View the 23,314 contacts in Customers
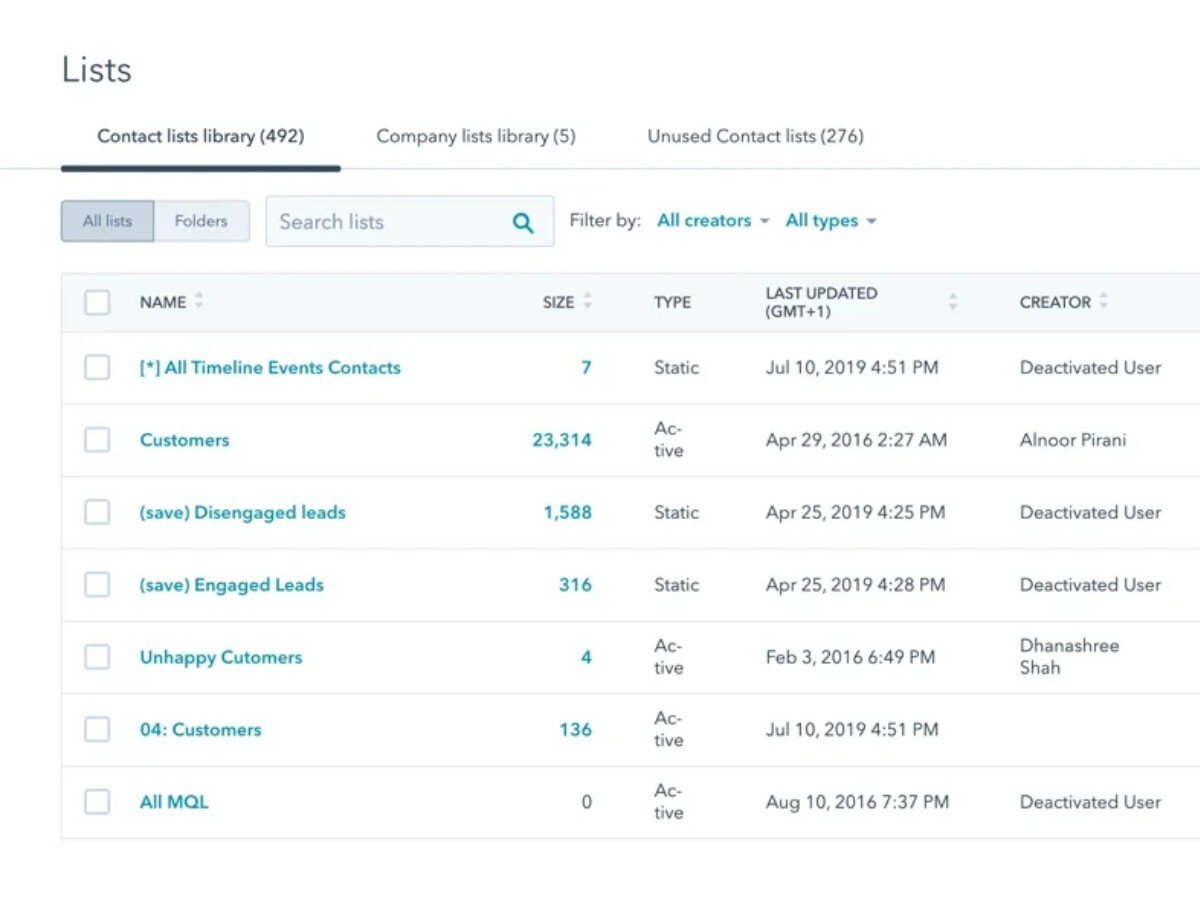Image resolution: width=1200 pixels, height=900 pixels. 562,440
